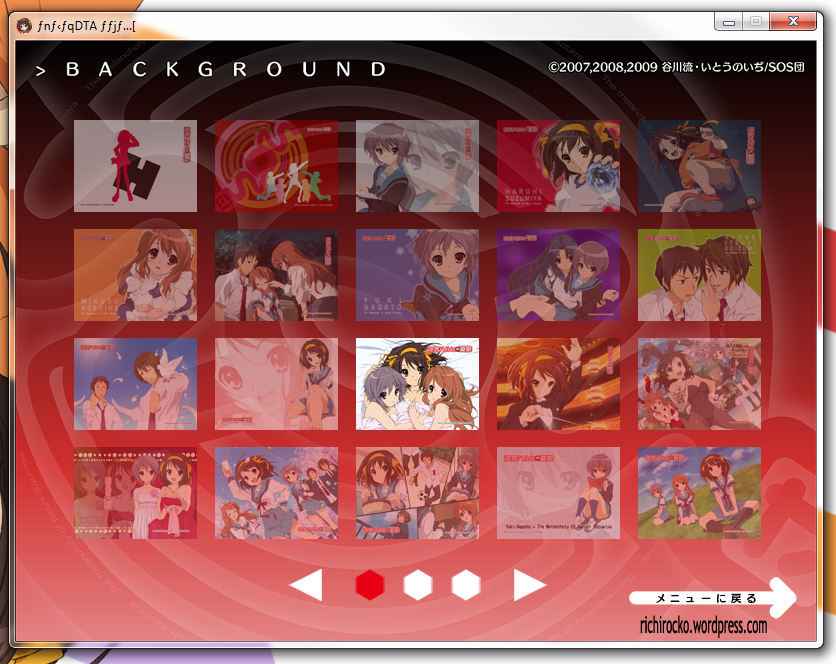
Task: Select the orange Mikuru Asahina maid wallpaper
Action: pos(135,275)
